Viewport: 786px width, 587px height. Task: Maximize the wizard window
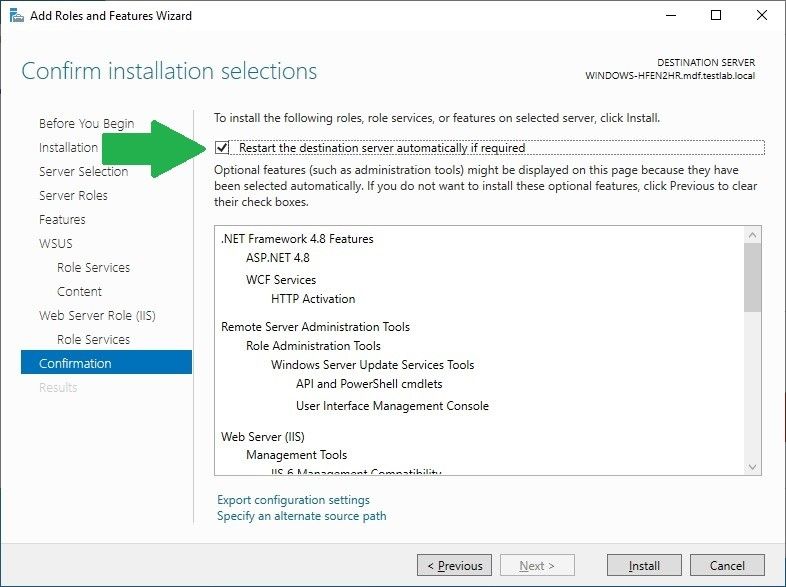[716, 16]
